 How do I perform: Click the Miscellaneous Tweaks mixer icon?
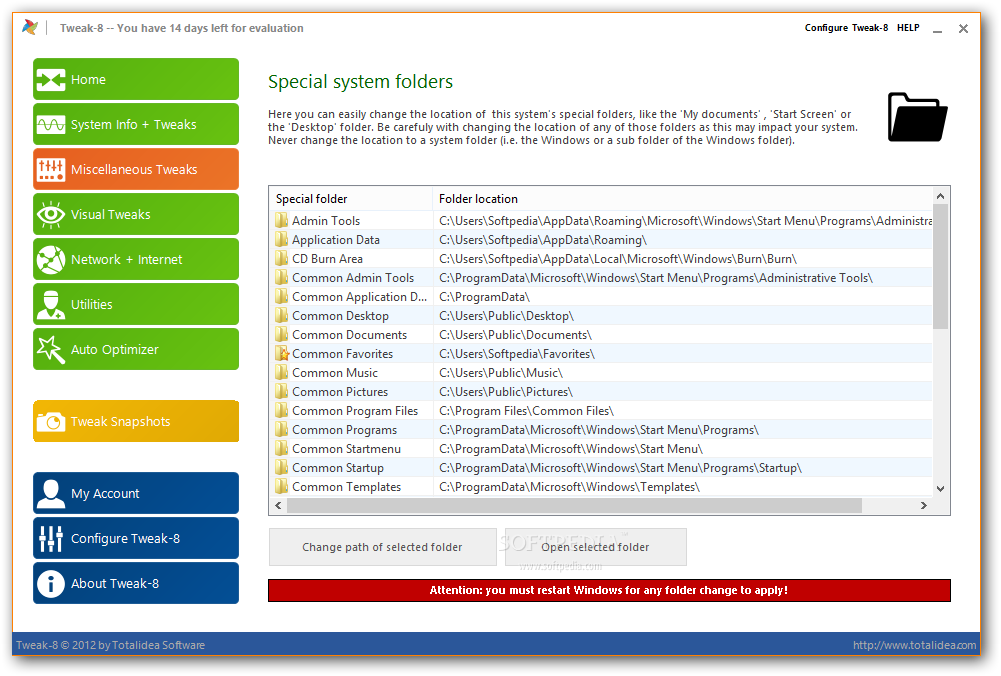[x=51, y=170]
